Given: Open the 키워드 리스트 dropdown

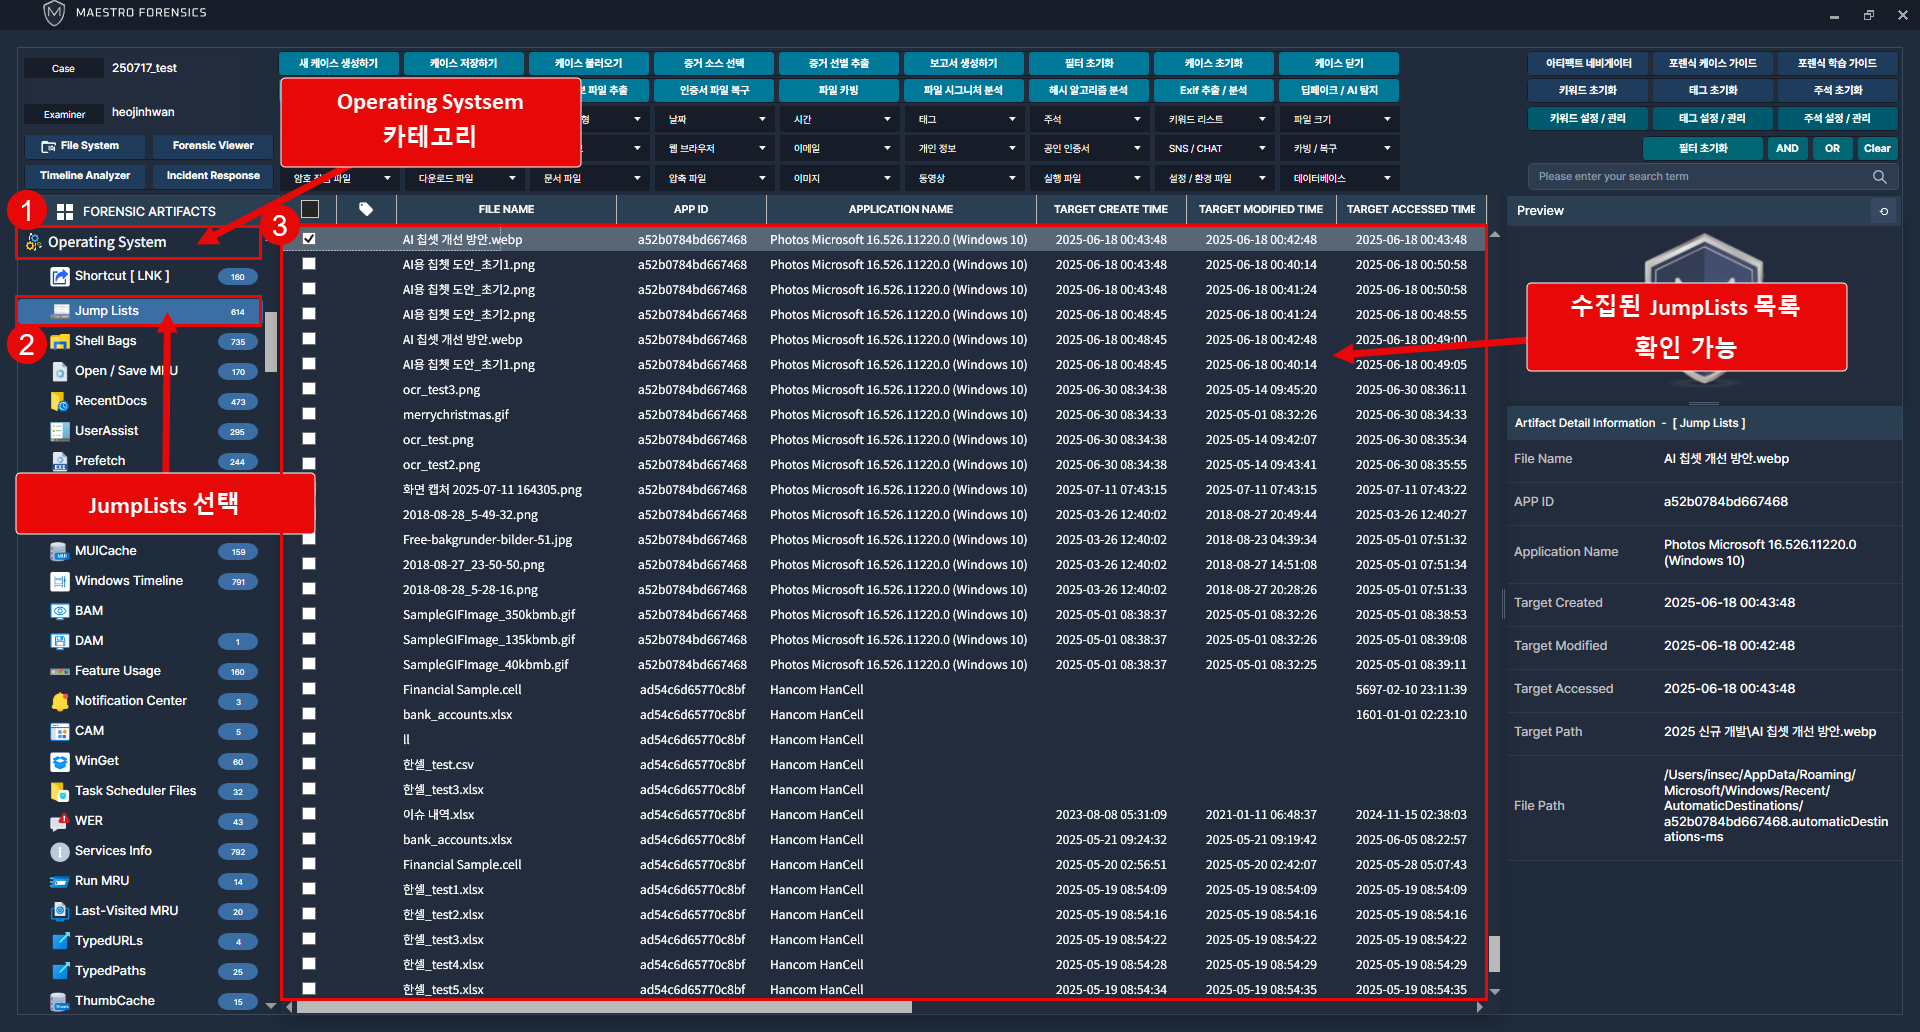Looking at the screenshot, I should click(1216, 119).
